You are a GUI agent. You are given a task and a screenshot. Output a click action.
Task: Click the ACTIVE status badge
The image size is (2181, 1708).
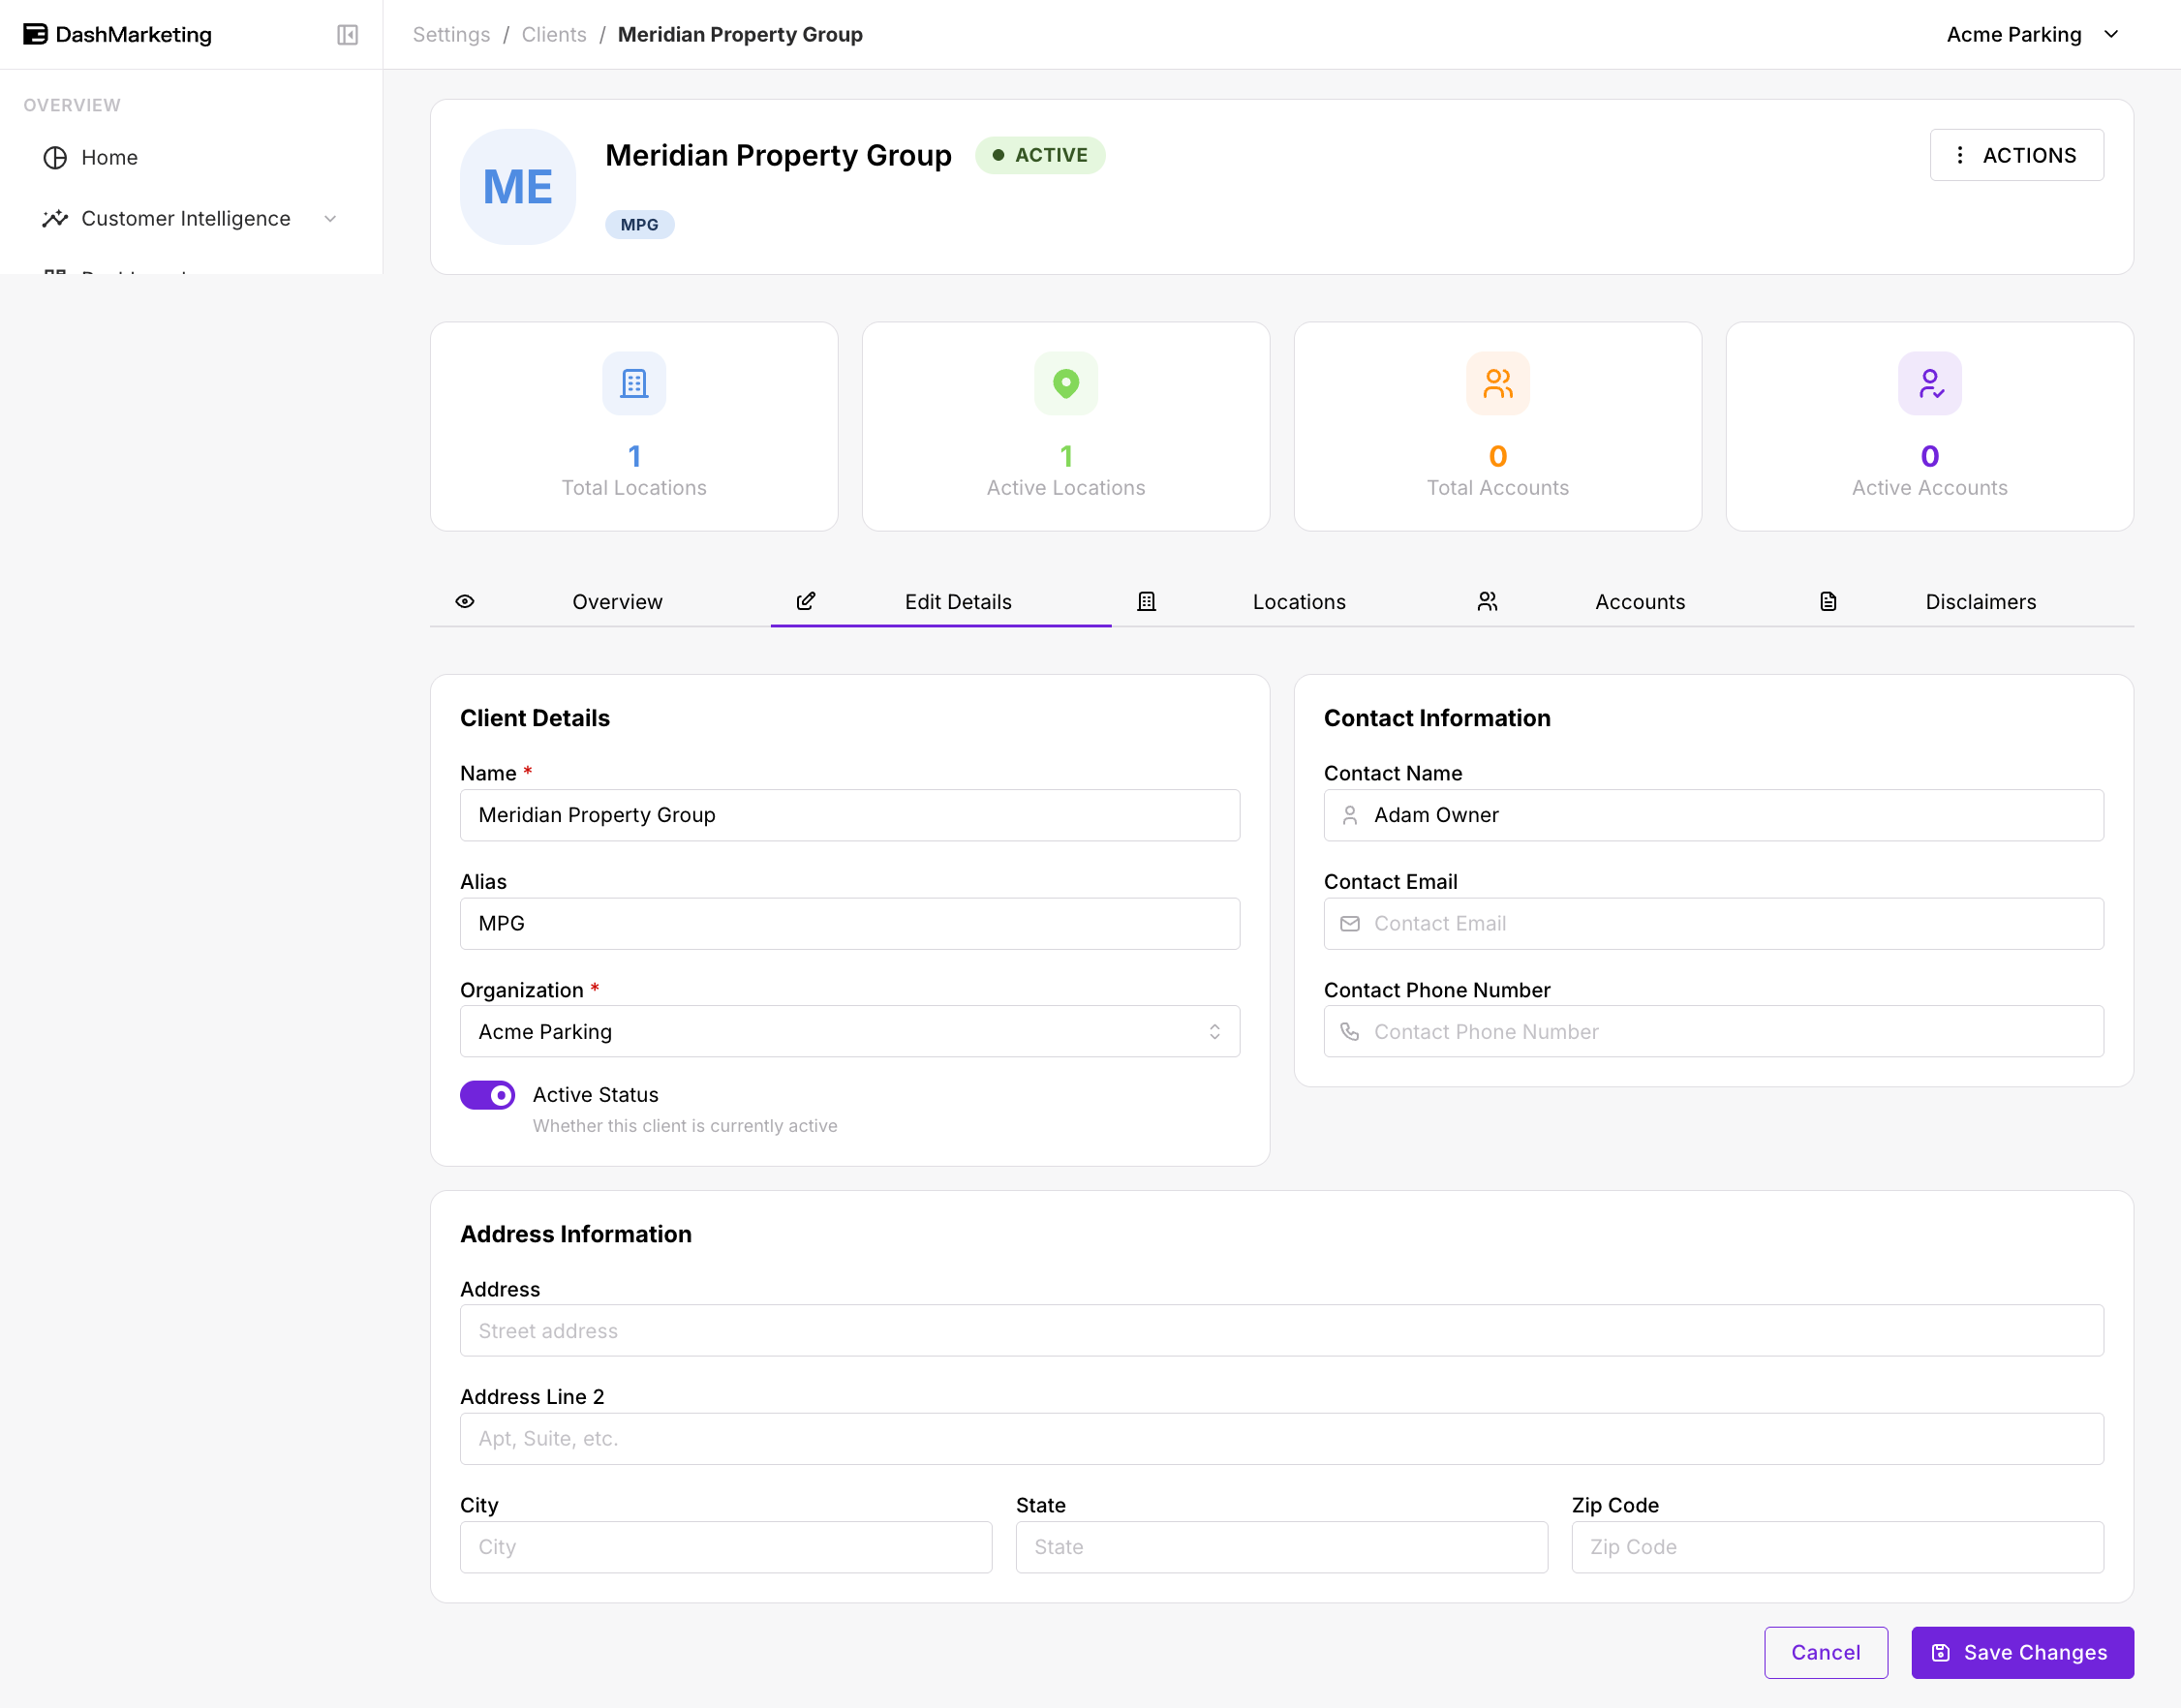pyautogui.click(x=1040, y=155)
